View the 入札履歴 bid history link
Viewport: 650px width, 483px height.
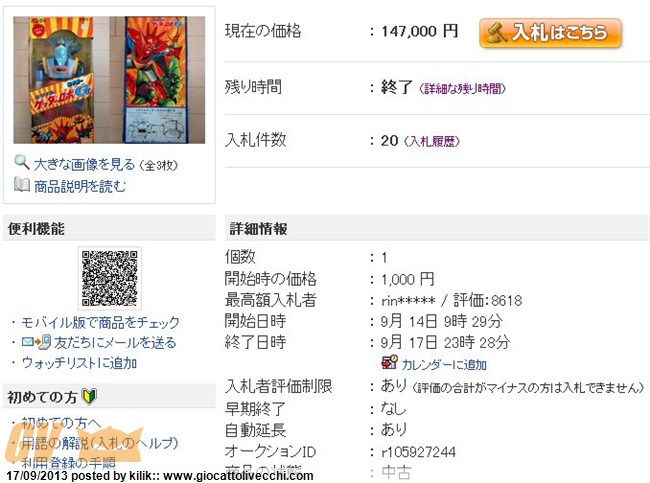click(x=432, y=141)
